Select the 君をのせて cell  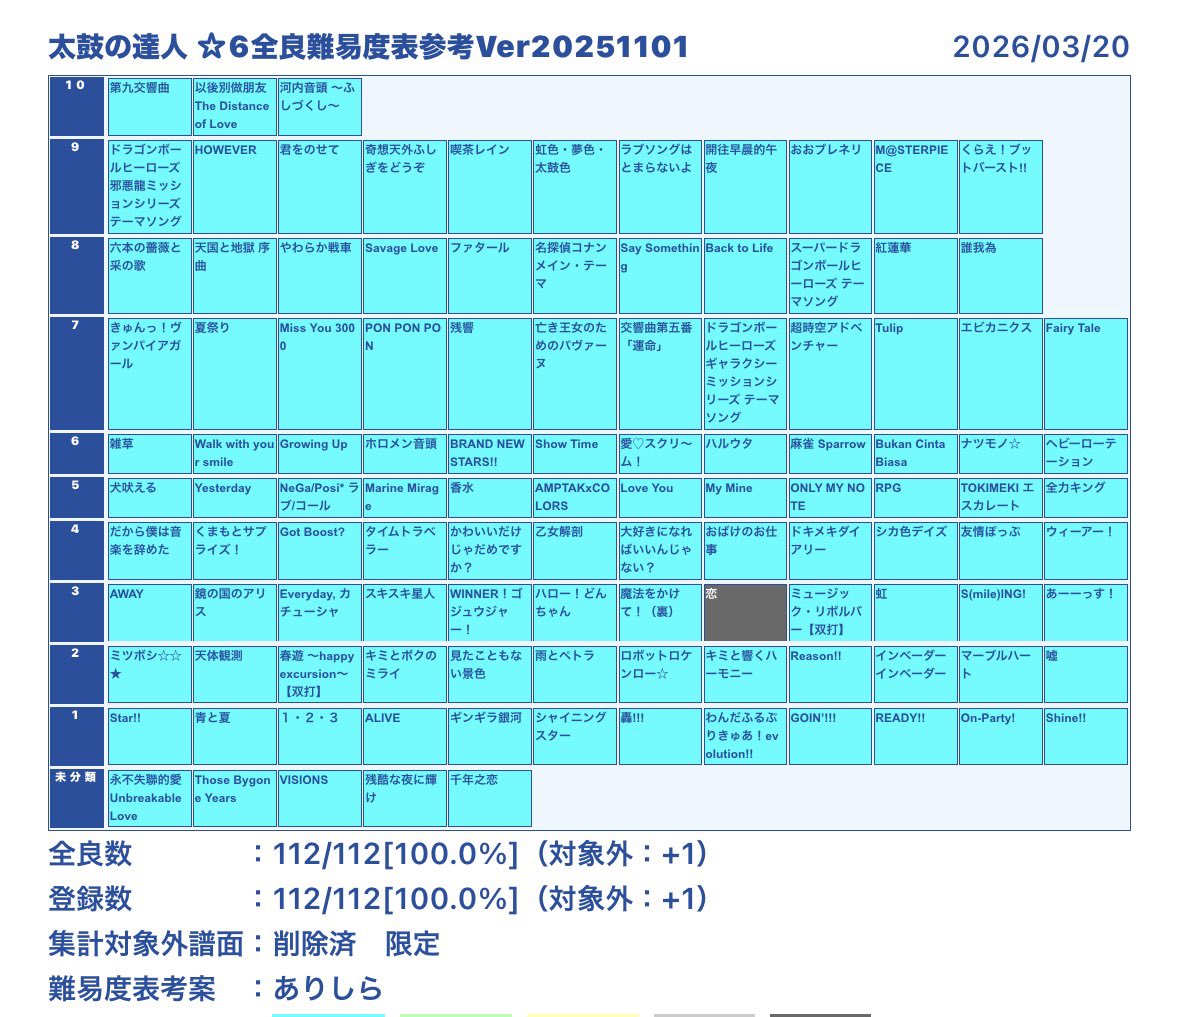319,186
